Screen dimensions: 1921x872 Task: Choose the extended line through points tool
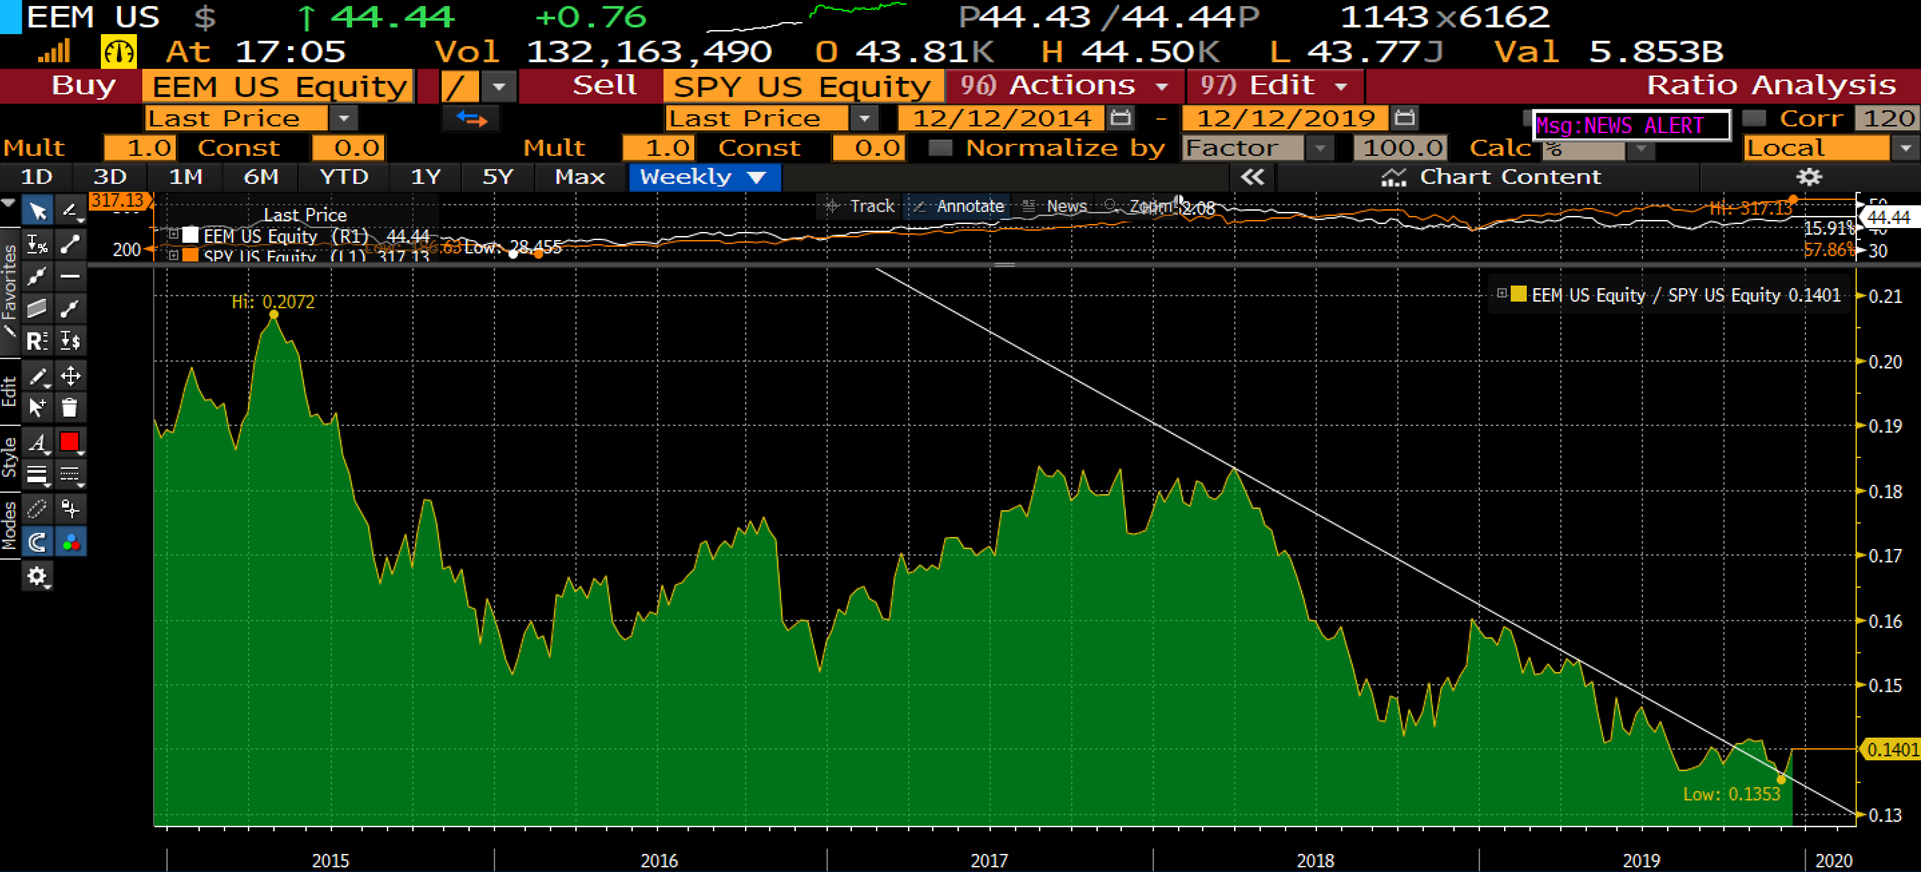click(37, 276)
